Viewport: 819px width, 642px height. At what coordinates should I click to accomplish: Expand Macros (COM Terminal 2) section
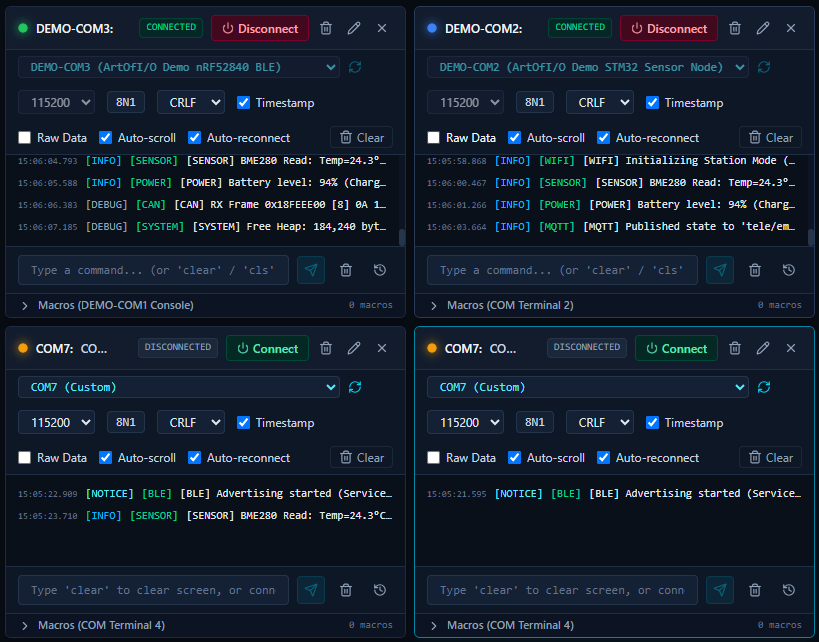pos(614,305)
